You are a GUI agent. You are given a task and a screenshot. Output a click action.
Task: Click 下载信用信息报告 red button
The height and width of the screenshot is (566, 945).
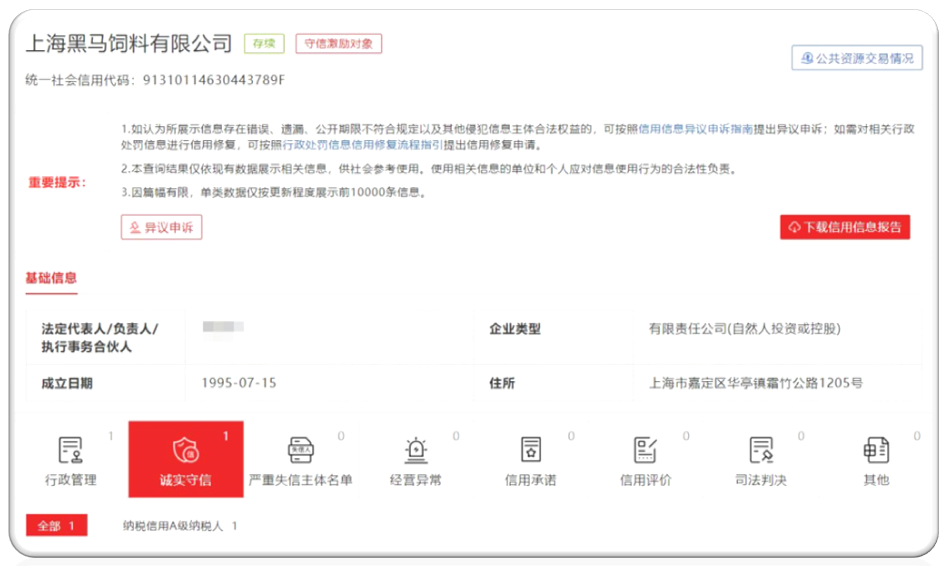845,227
